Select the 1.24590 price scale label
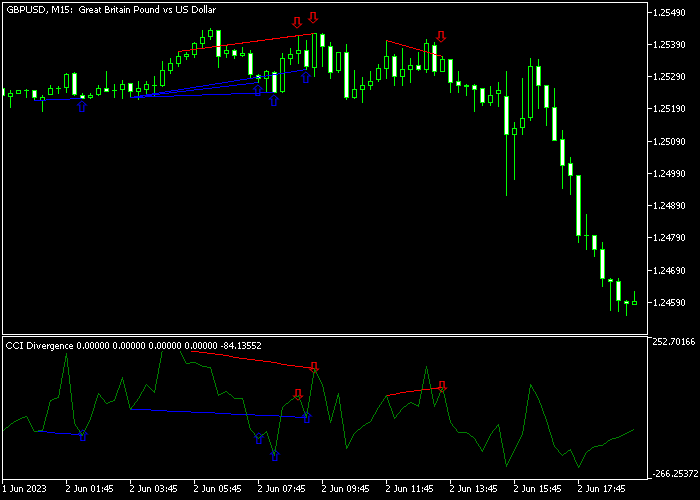 [x=669, y=303]
